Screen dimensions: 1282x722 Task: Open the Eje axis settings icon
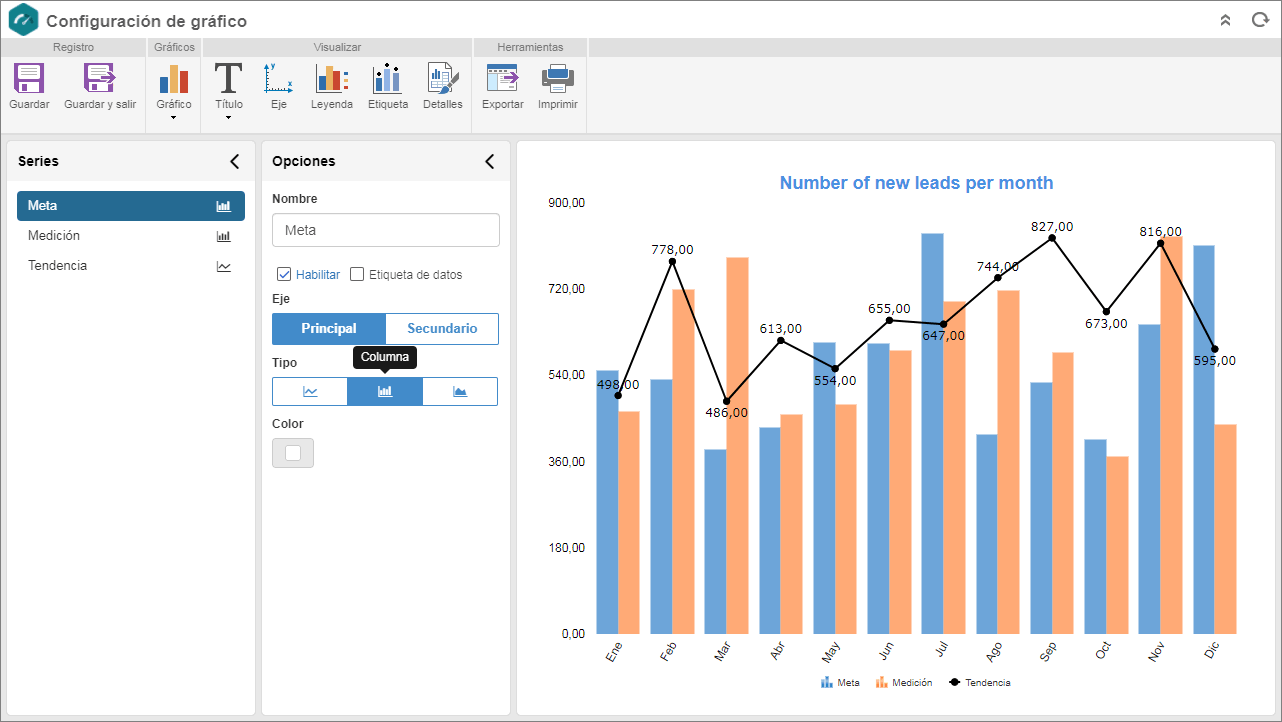coord(278,79)
